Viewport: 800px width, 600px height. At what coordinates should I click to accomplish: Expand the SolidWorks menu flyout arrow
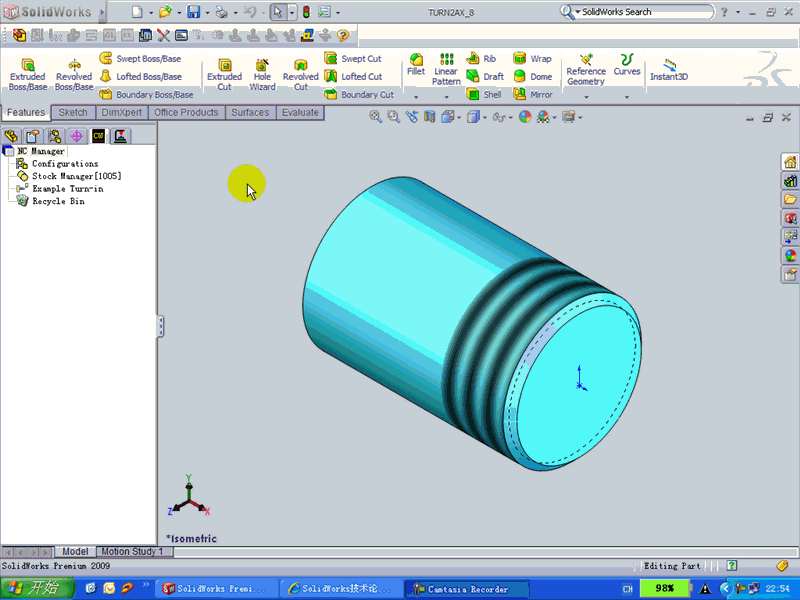(102, 12)
